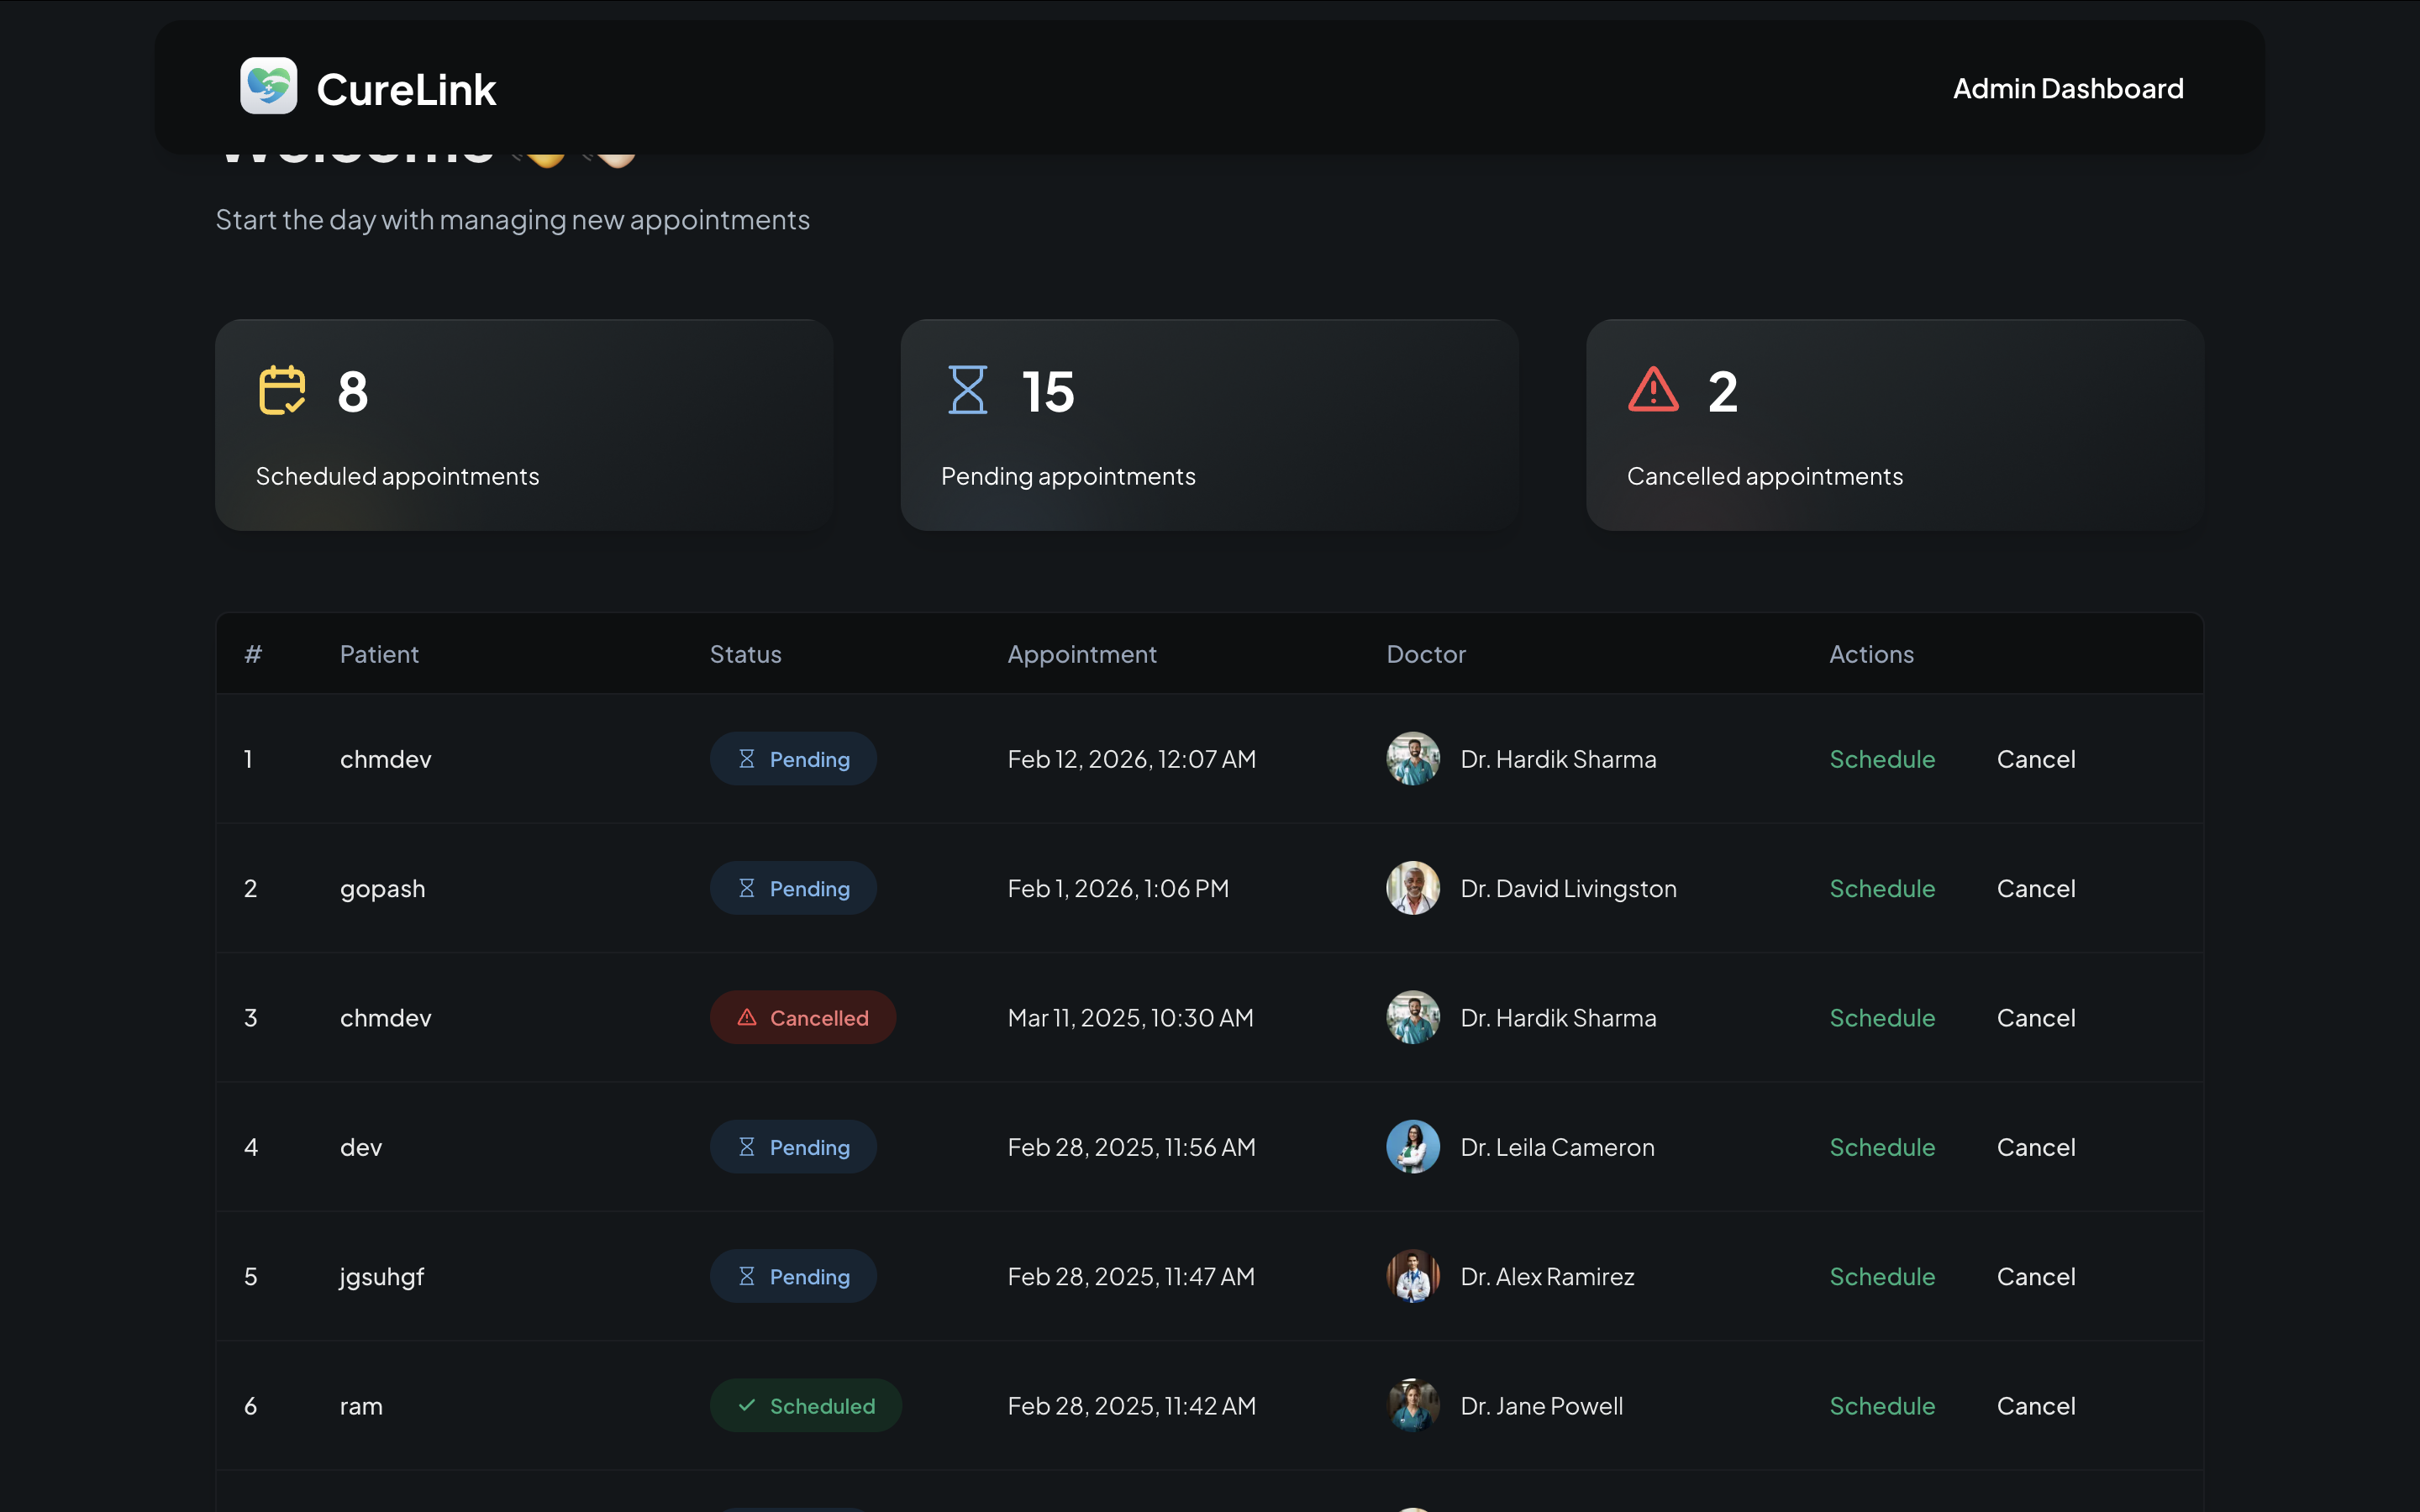The image size is (2420, 1512).
Task: Click the Status column header
Action: [745, 654]
